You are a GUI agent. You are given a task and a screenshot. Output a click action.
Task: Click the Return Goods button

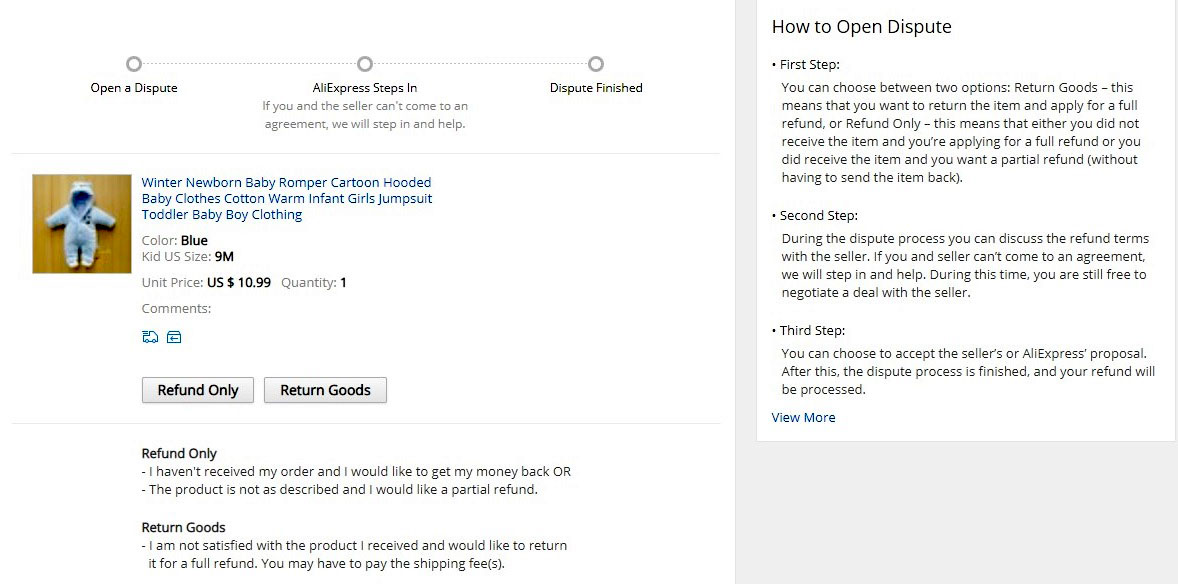click(x=325, y=390)
